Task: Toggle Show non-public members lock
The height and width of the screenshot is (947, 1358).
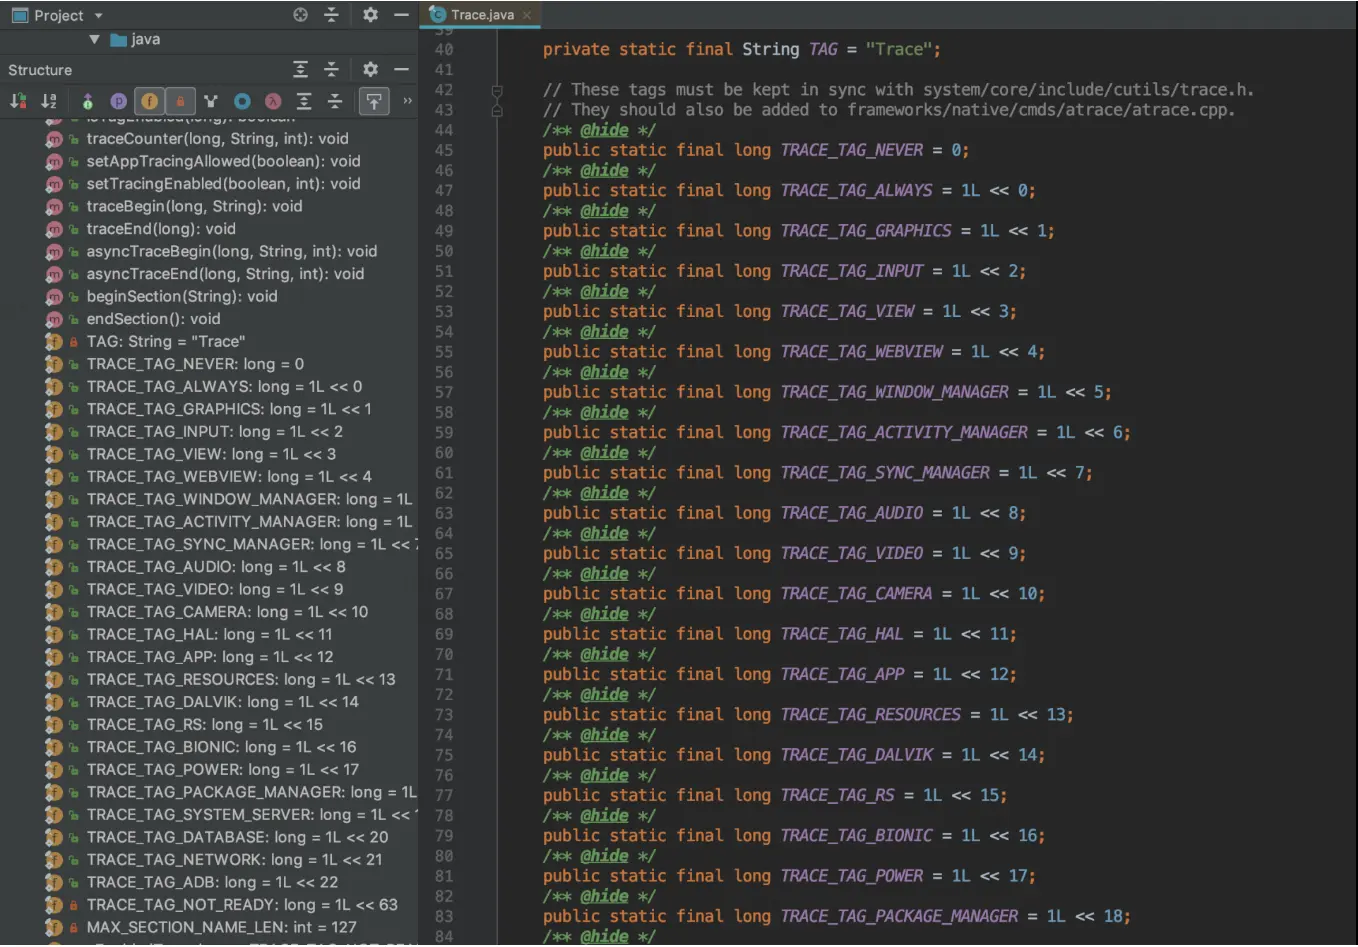Action: [180, 101]
